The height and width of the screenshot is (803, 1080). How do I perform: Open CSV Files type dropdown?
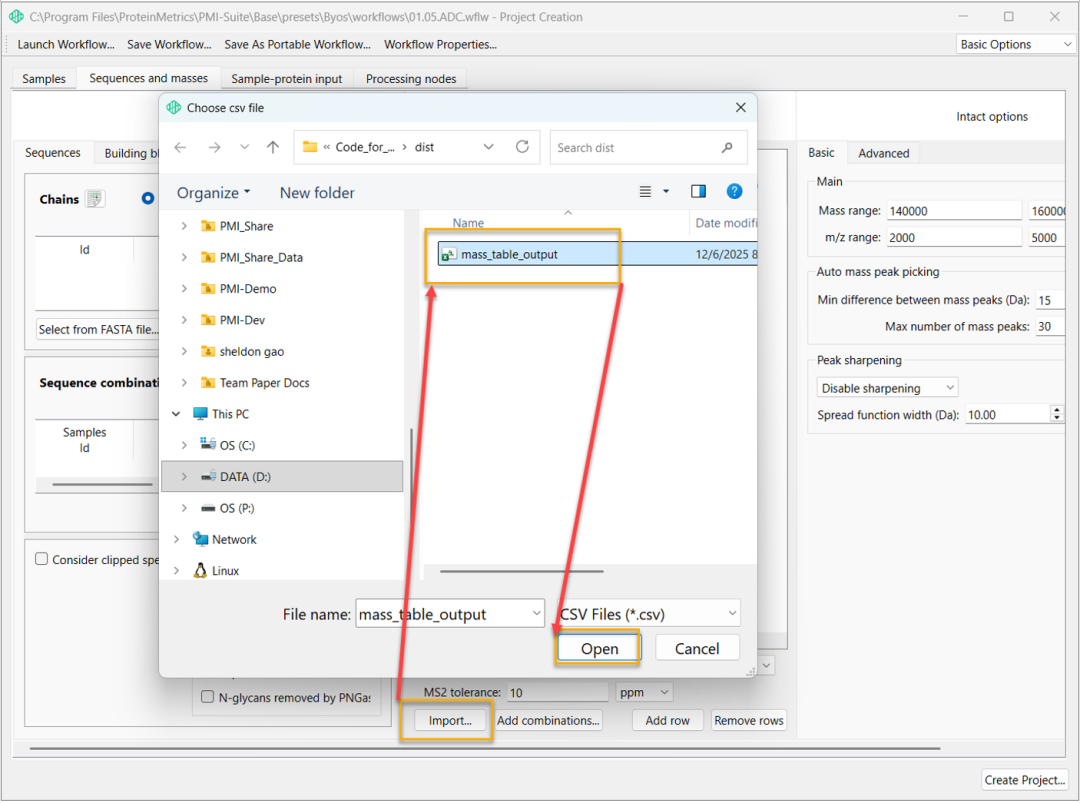[x=648, y=614]
